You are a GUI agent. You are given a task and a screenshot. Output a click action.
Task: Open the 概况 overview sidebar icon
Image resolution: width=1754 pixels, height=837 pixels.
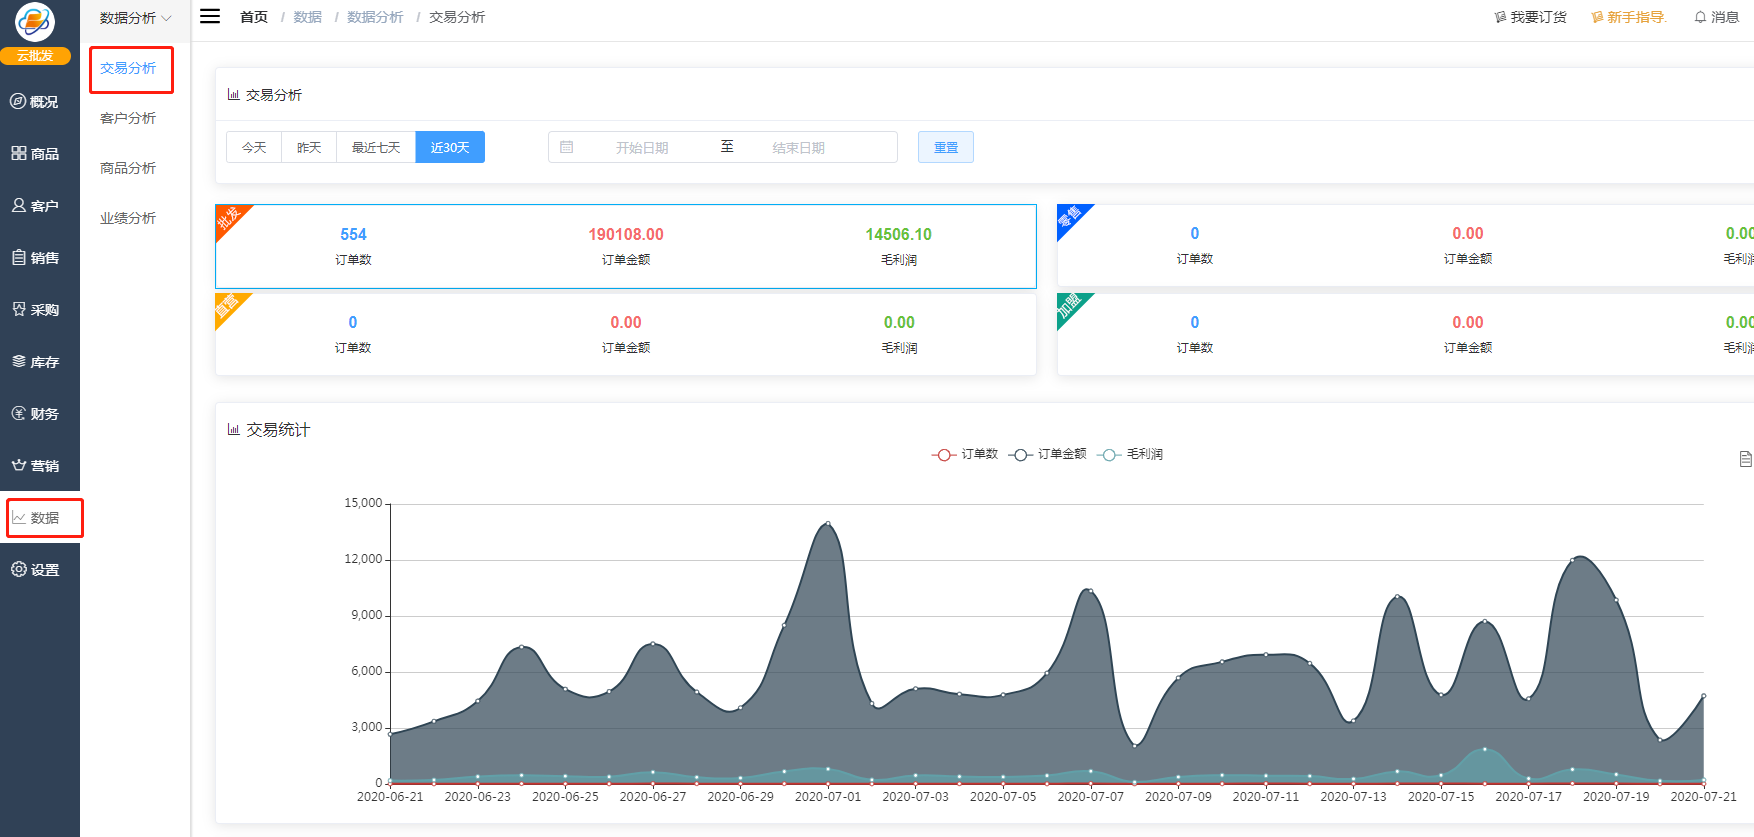[x=34, y=102]
